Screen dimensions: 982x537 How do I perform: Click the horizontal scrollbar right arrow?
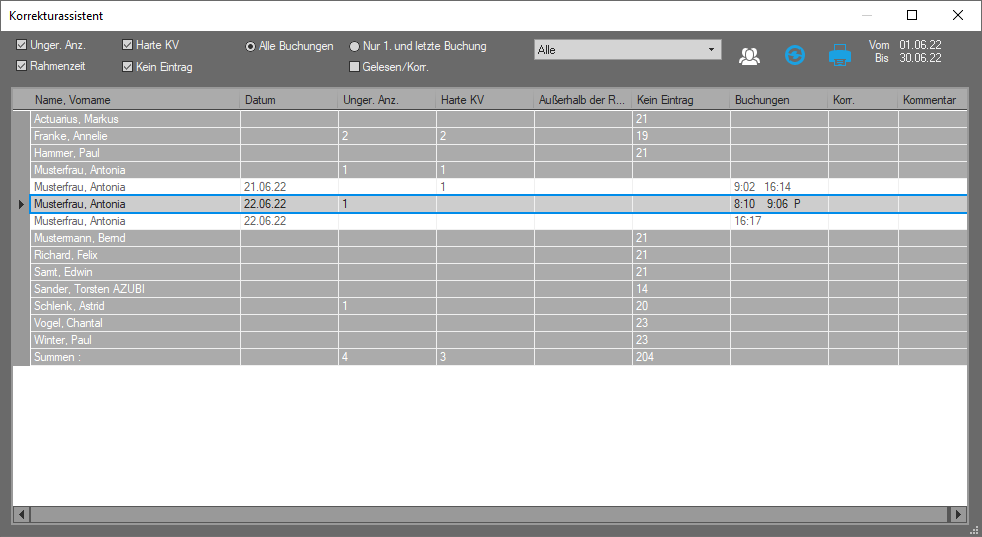959,514
